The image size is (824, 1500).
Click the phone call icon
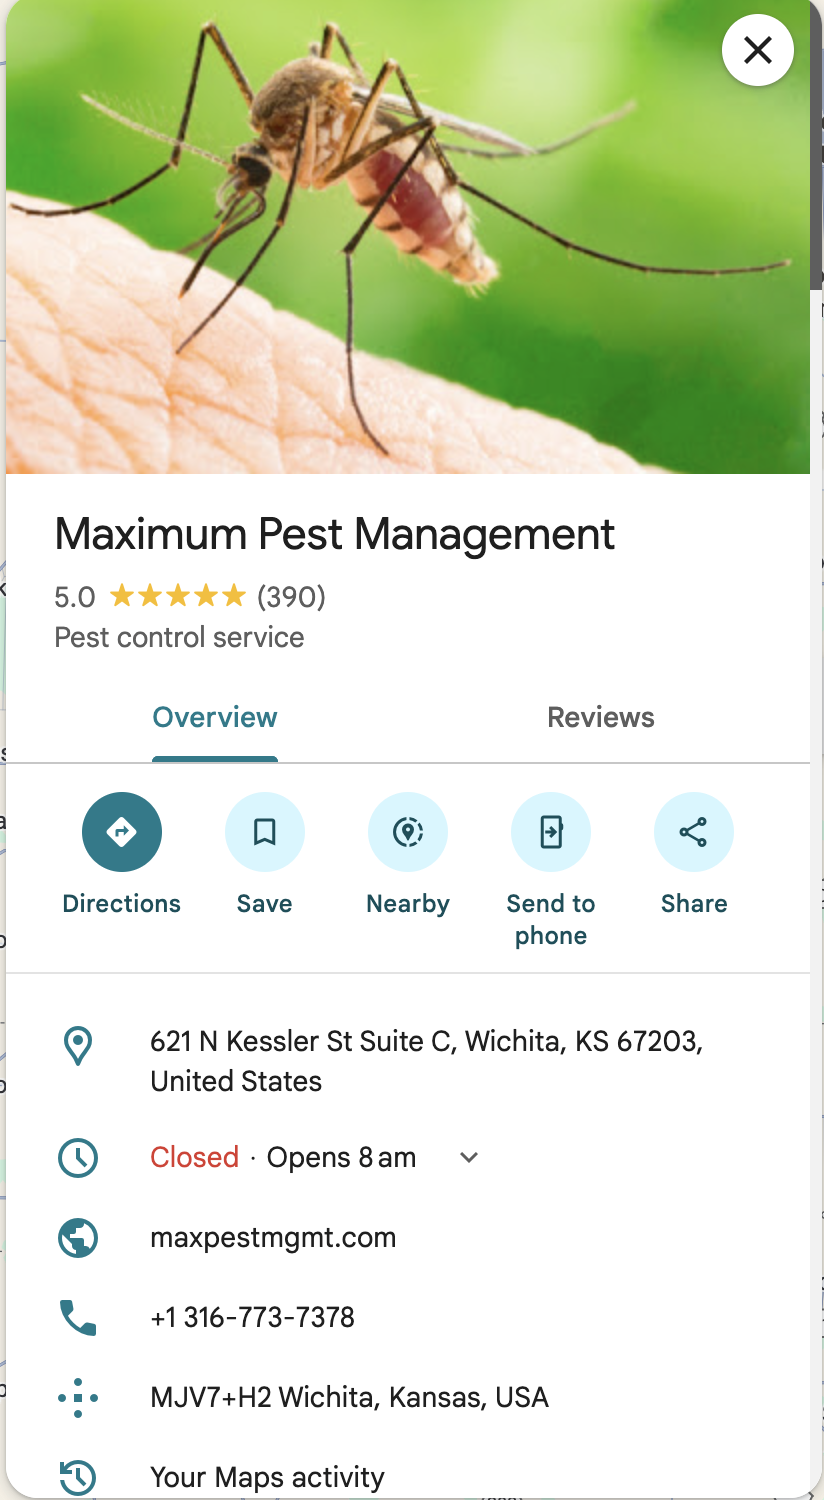point(78,1318)
